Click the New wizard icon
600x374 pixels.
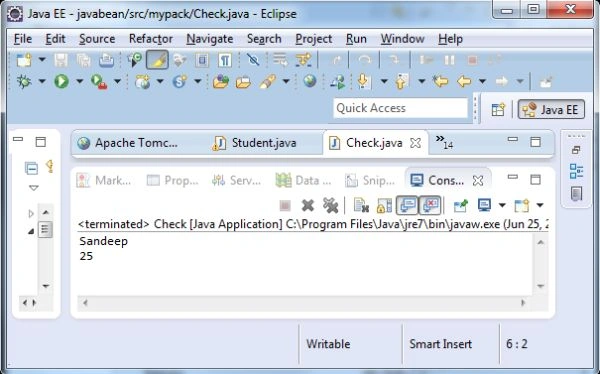click(24, 60)
